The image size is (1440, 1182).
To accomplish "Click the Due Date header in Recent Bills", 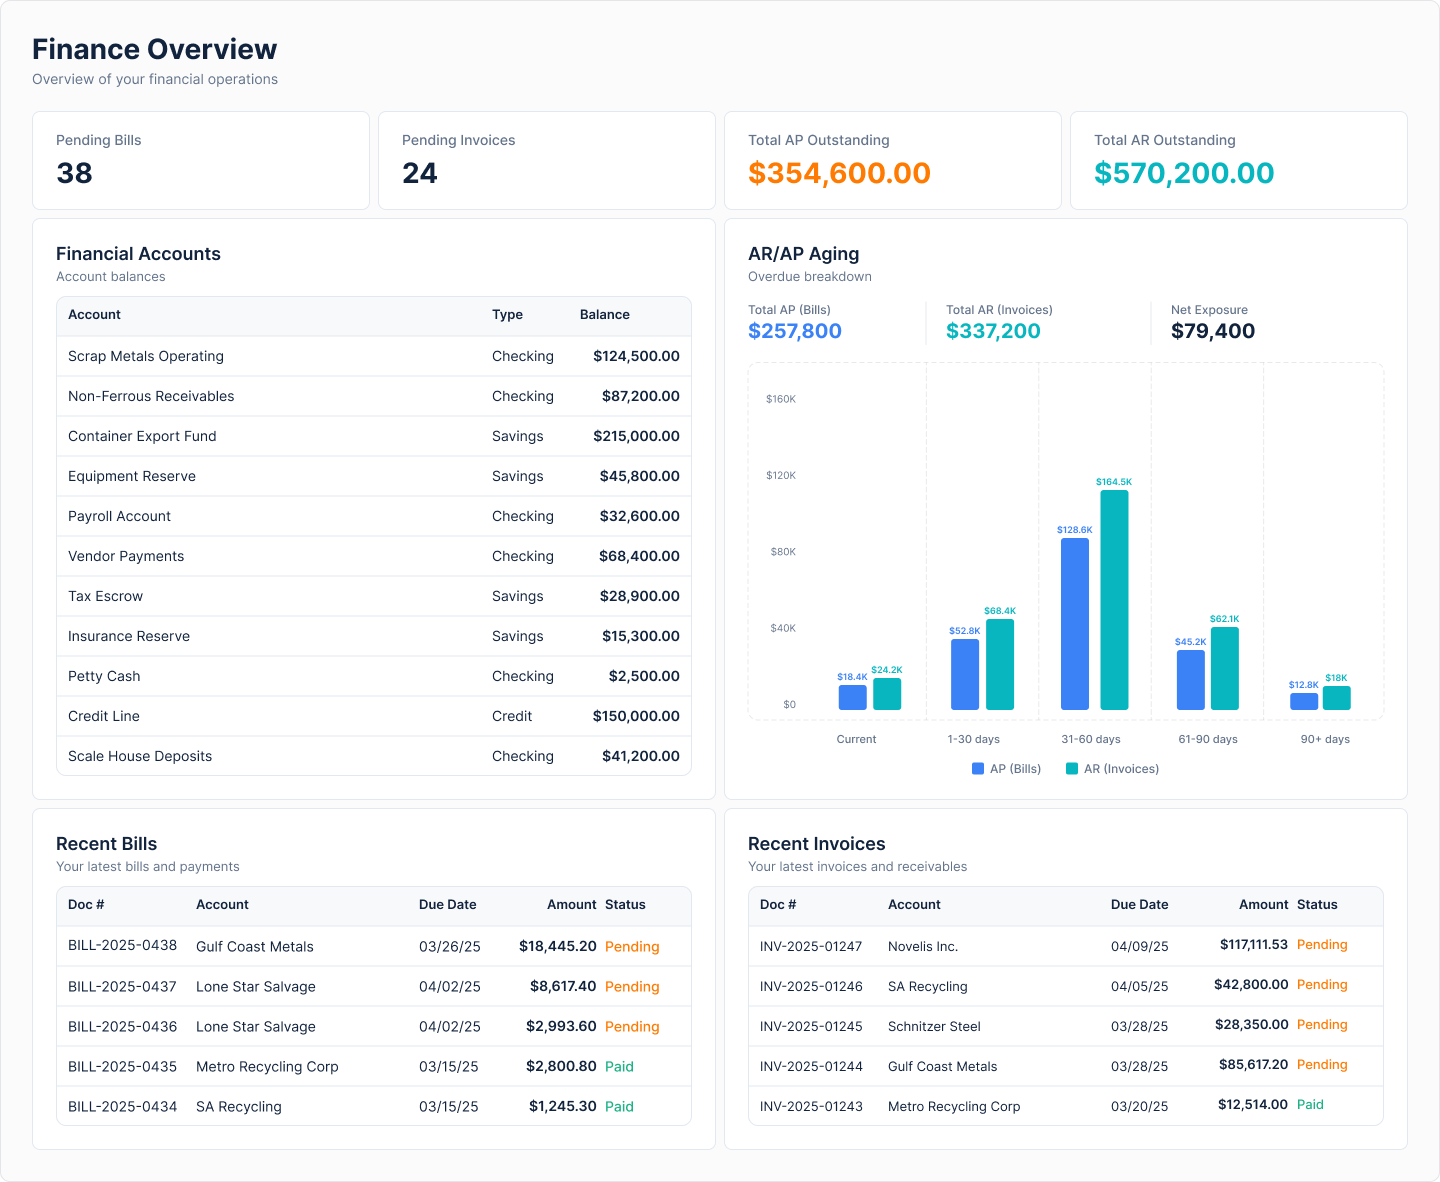I will [x=448, y=904].
